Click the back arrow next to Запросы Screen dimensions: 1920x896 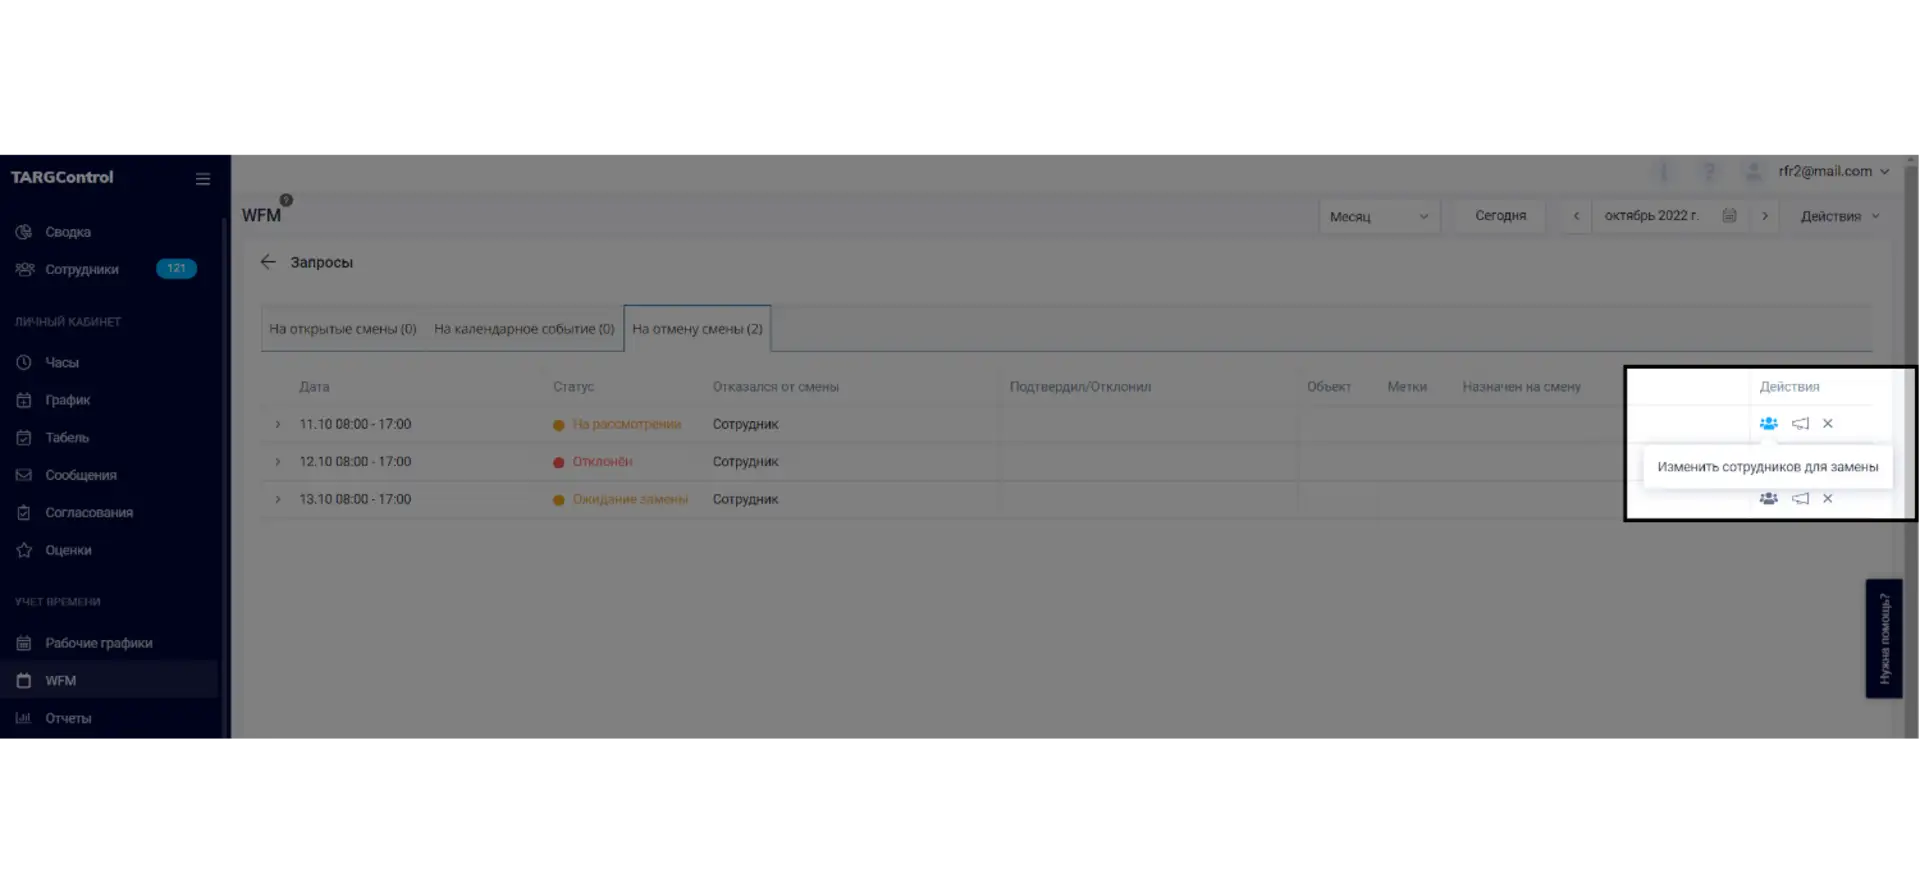point(268,262)
